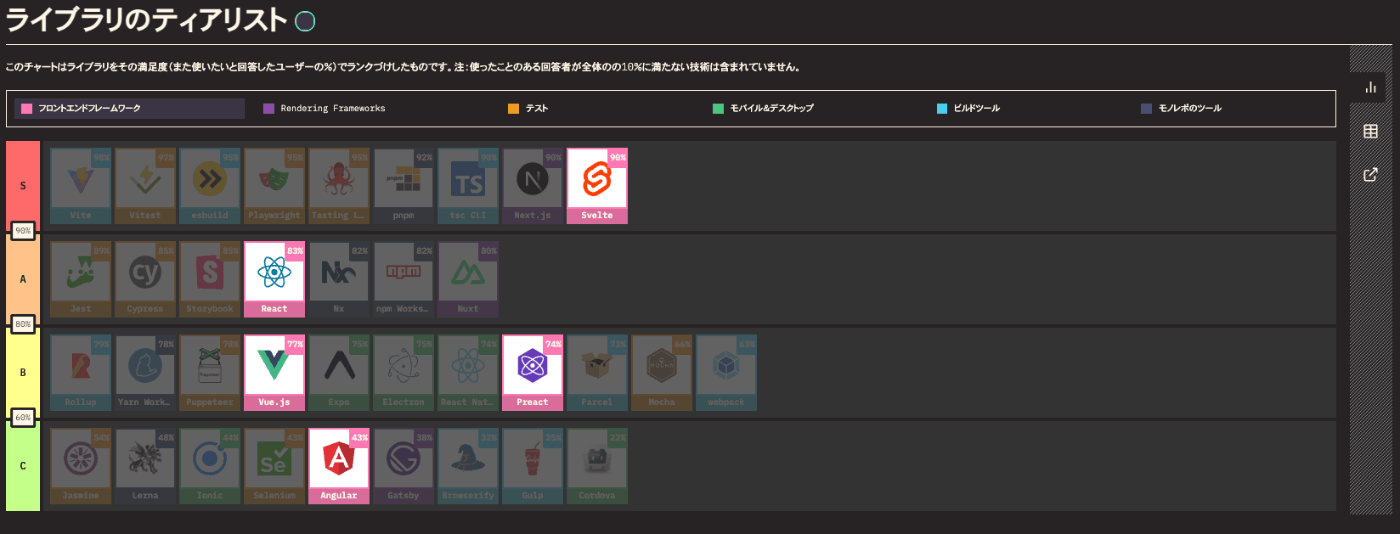Click the Cypress tile
1400x534 pixels.
(x=145, y=279)
